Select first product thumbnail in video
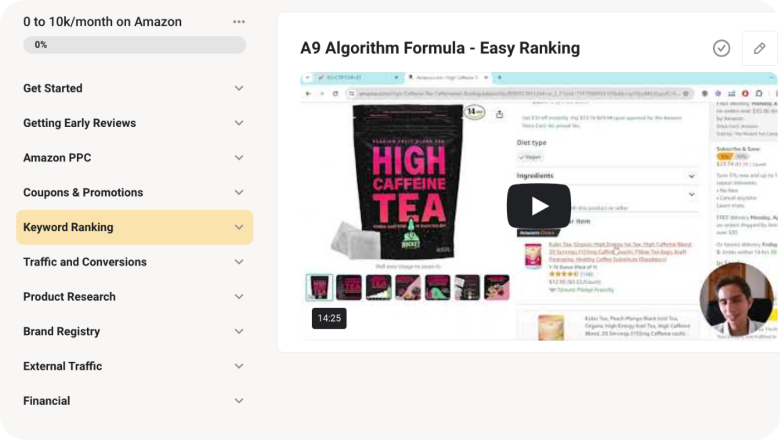The image size is (780, 440). pyautogui.click(x=319, y=287)
